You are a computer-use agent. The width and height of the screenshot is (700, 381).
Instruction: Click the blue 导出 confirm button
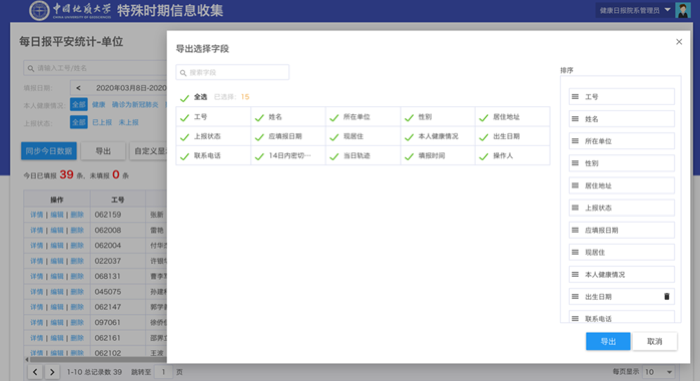click(608, 341)
